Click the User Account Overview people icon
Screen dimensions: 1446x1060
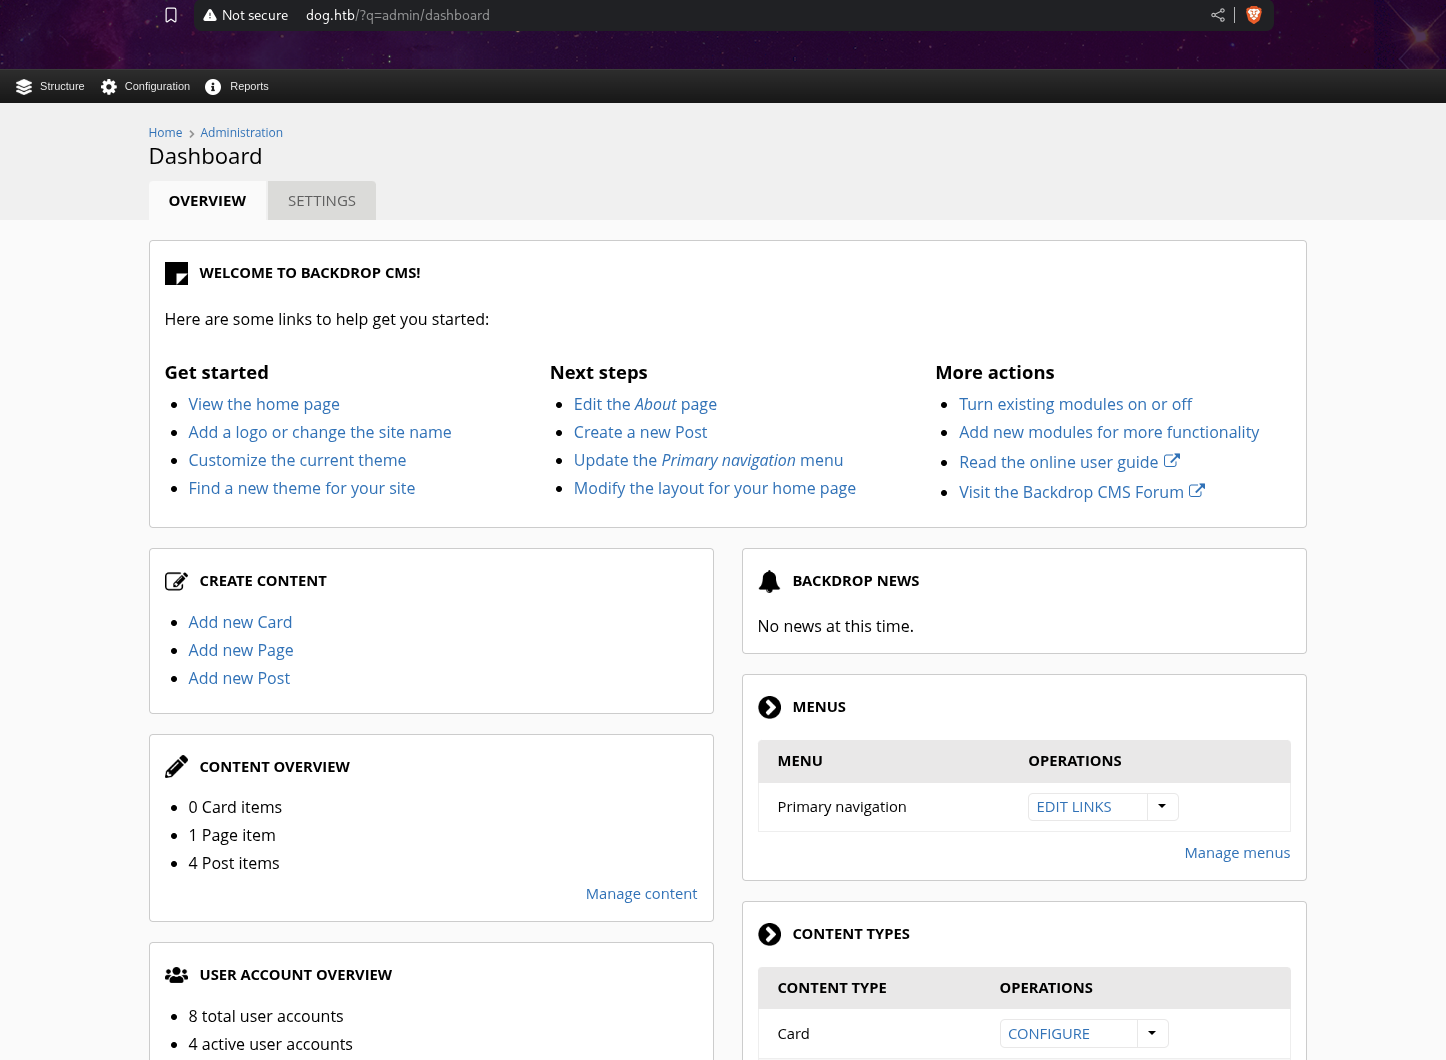[176, 975]
